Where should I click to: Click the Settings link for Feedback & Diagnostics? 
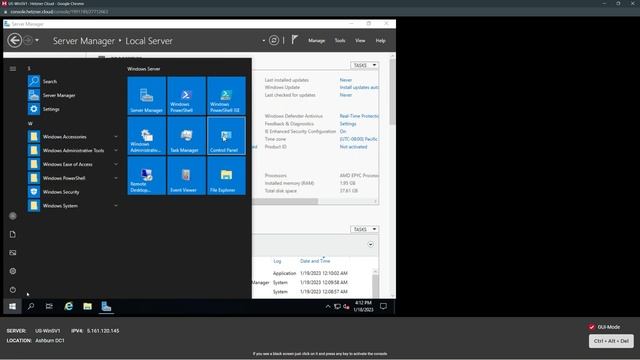[348, 124]
